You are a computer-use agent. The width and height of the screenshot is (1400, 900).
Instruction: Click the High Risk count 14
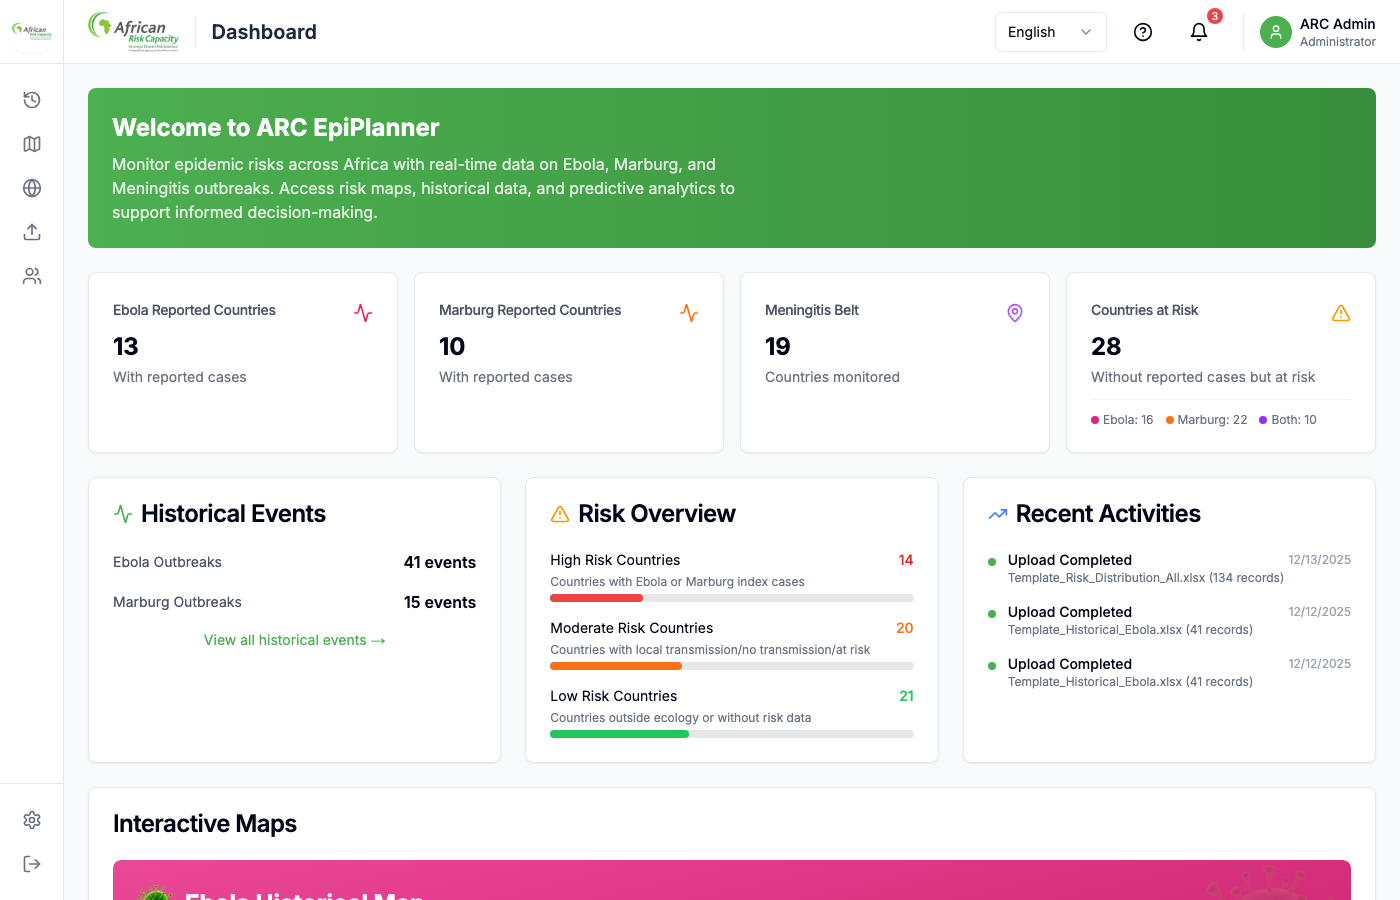click(x=906, y=560)
